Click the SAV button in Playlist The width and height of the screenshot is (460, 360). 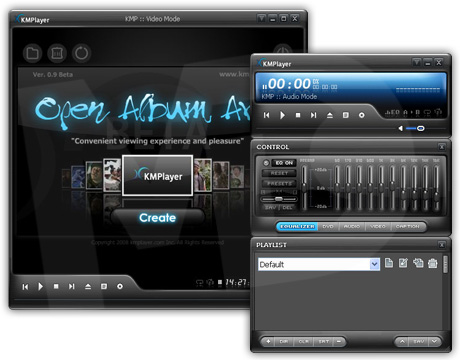point(419,341)
